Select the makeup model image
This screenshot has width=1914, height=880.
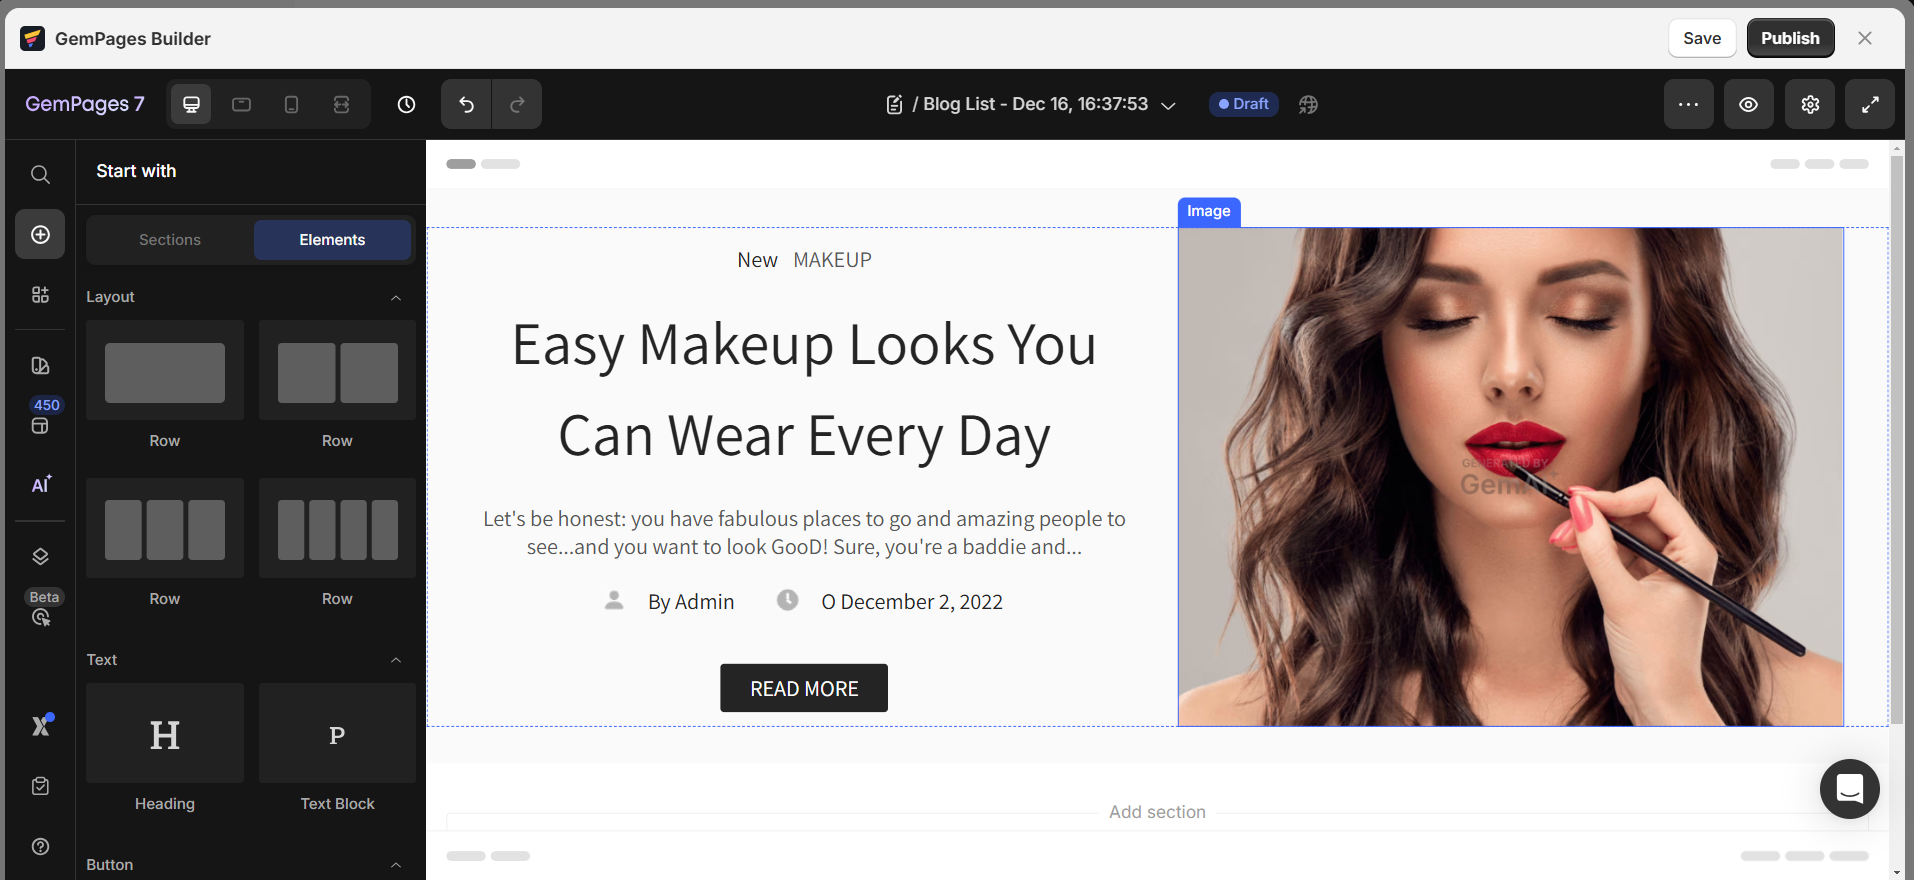tap(1510, 476)
